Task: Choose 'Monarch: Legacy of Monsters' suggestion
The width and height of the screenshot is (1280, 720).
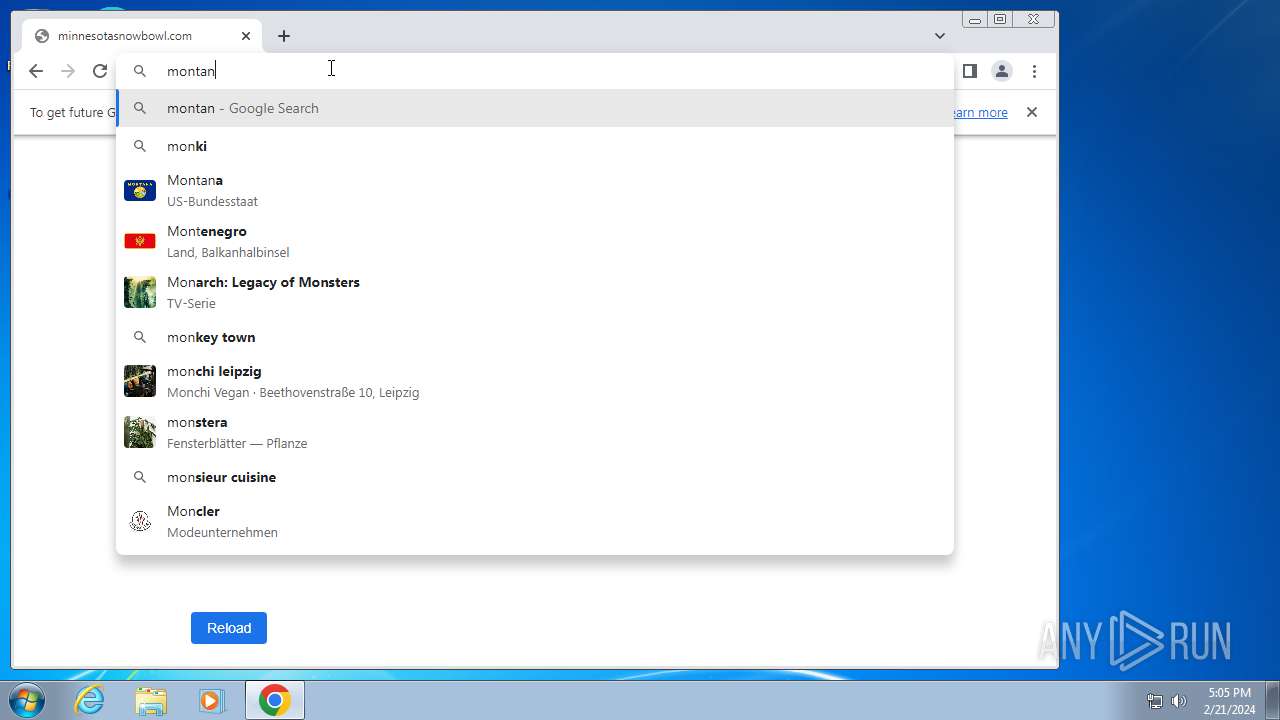Action: [535, 292]
